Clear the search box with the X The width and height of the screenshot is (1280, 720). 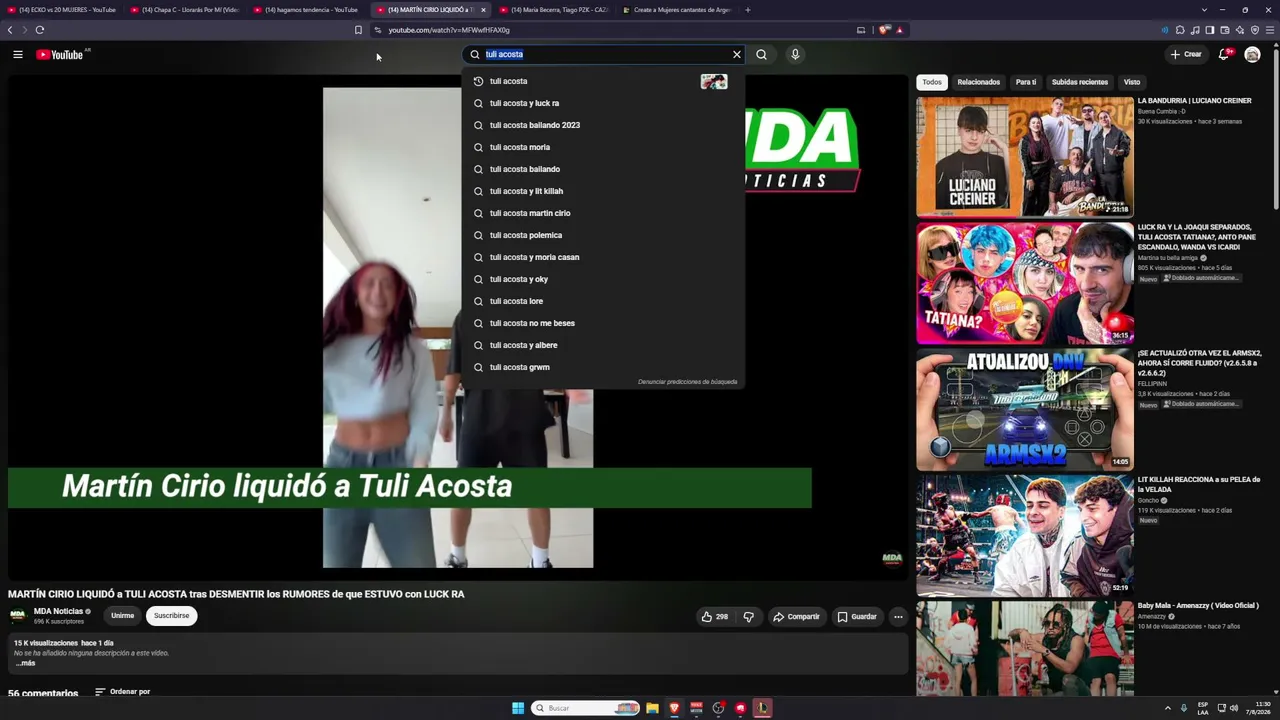pyautogui.click(x=737, y=54)
